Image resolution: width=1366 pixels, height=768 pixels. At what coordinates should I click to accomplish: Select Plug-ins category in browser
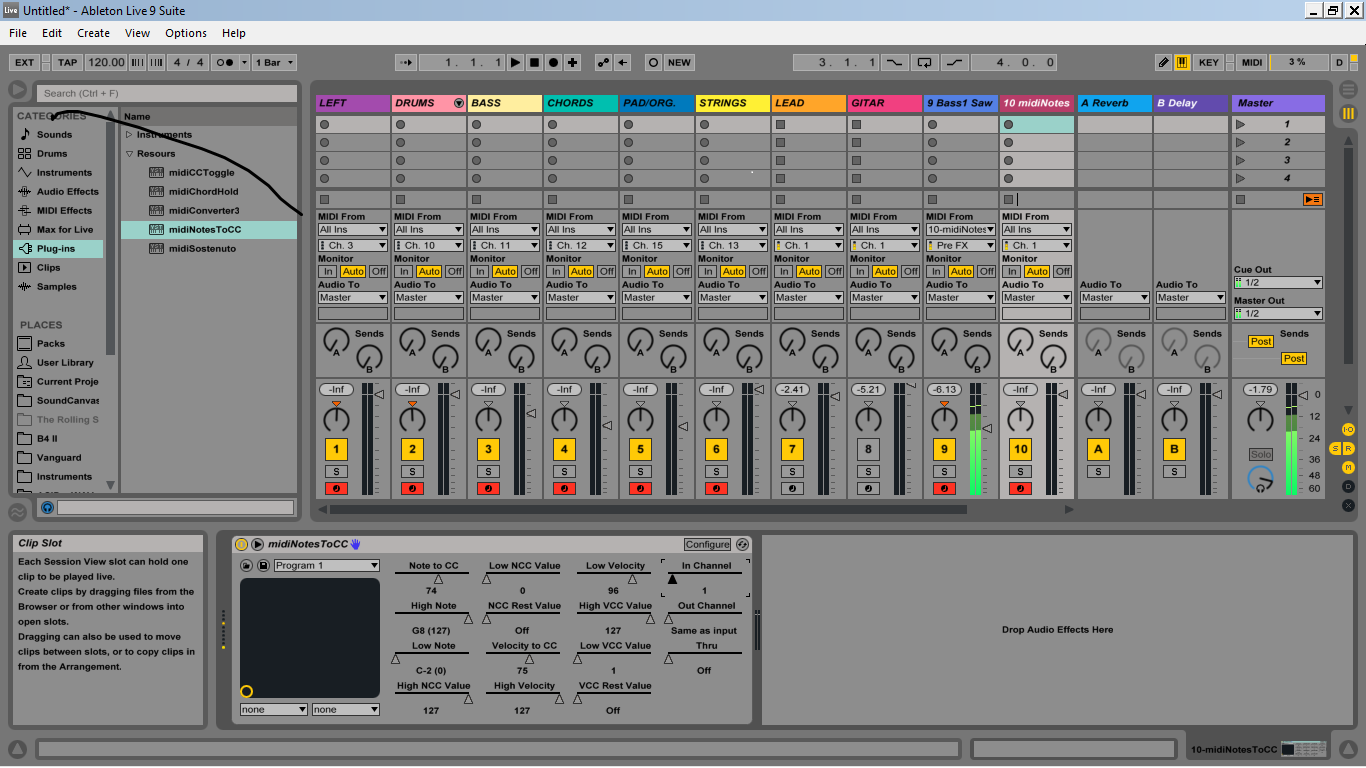point(58,248)
